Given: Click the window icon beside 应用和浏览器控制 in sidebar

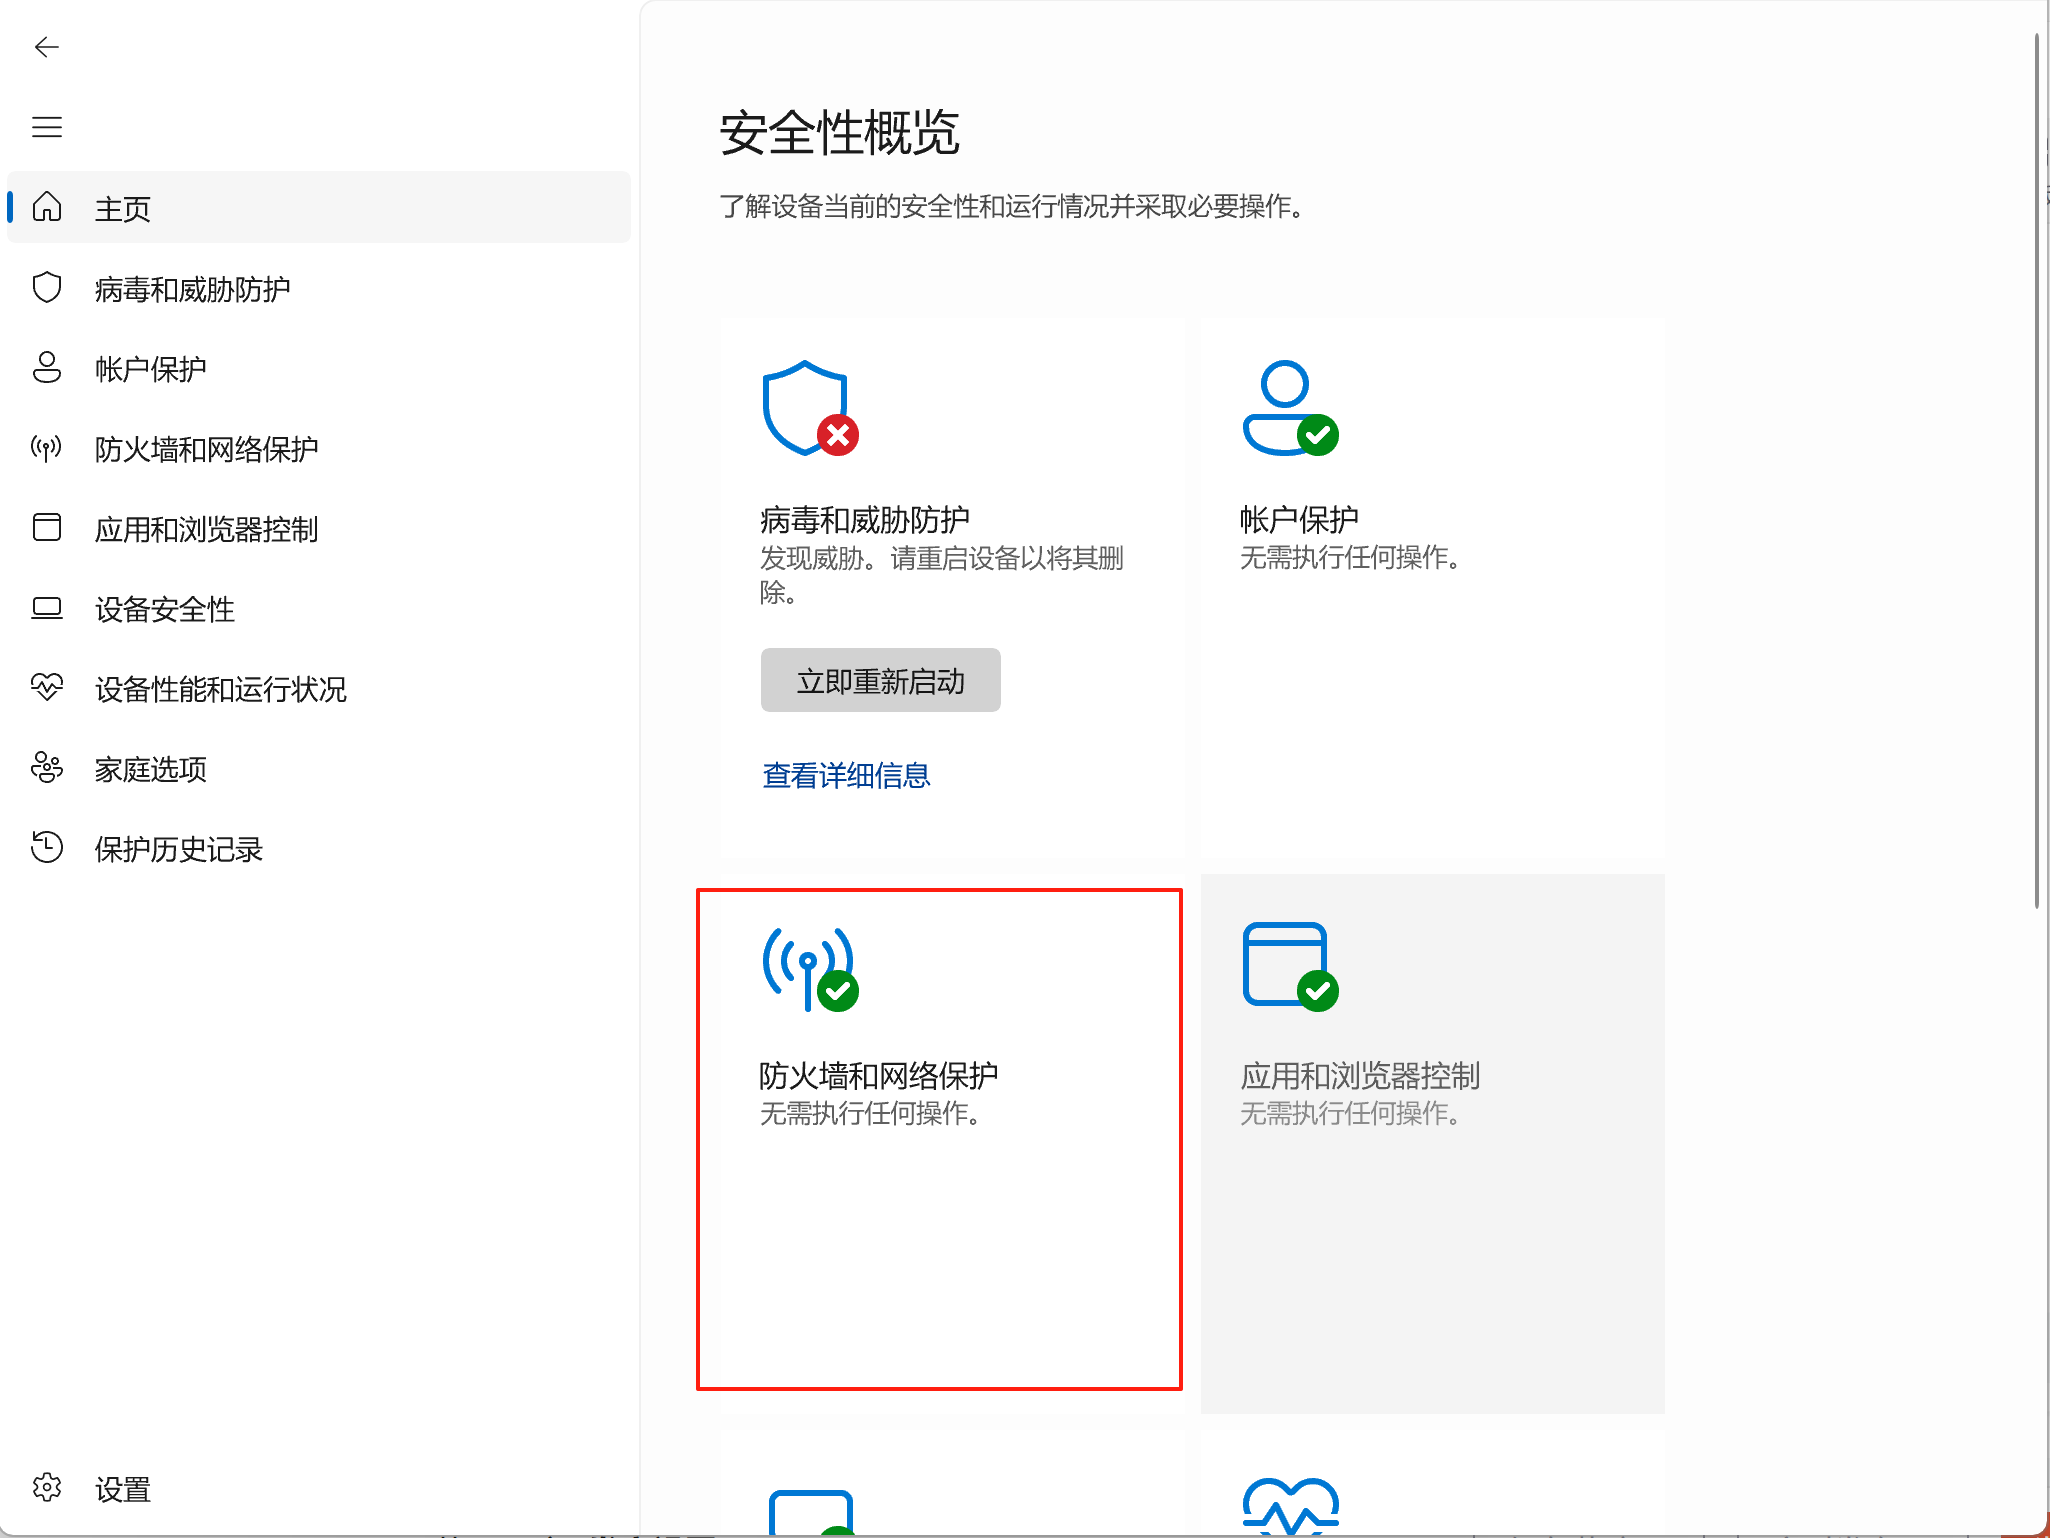Looking at the screenshot, I should [x=47, y=527].
